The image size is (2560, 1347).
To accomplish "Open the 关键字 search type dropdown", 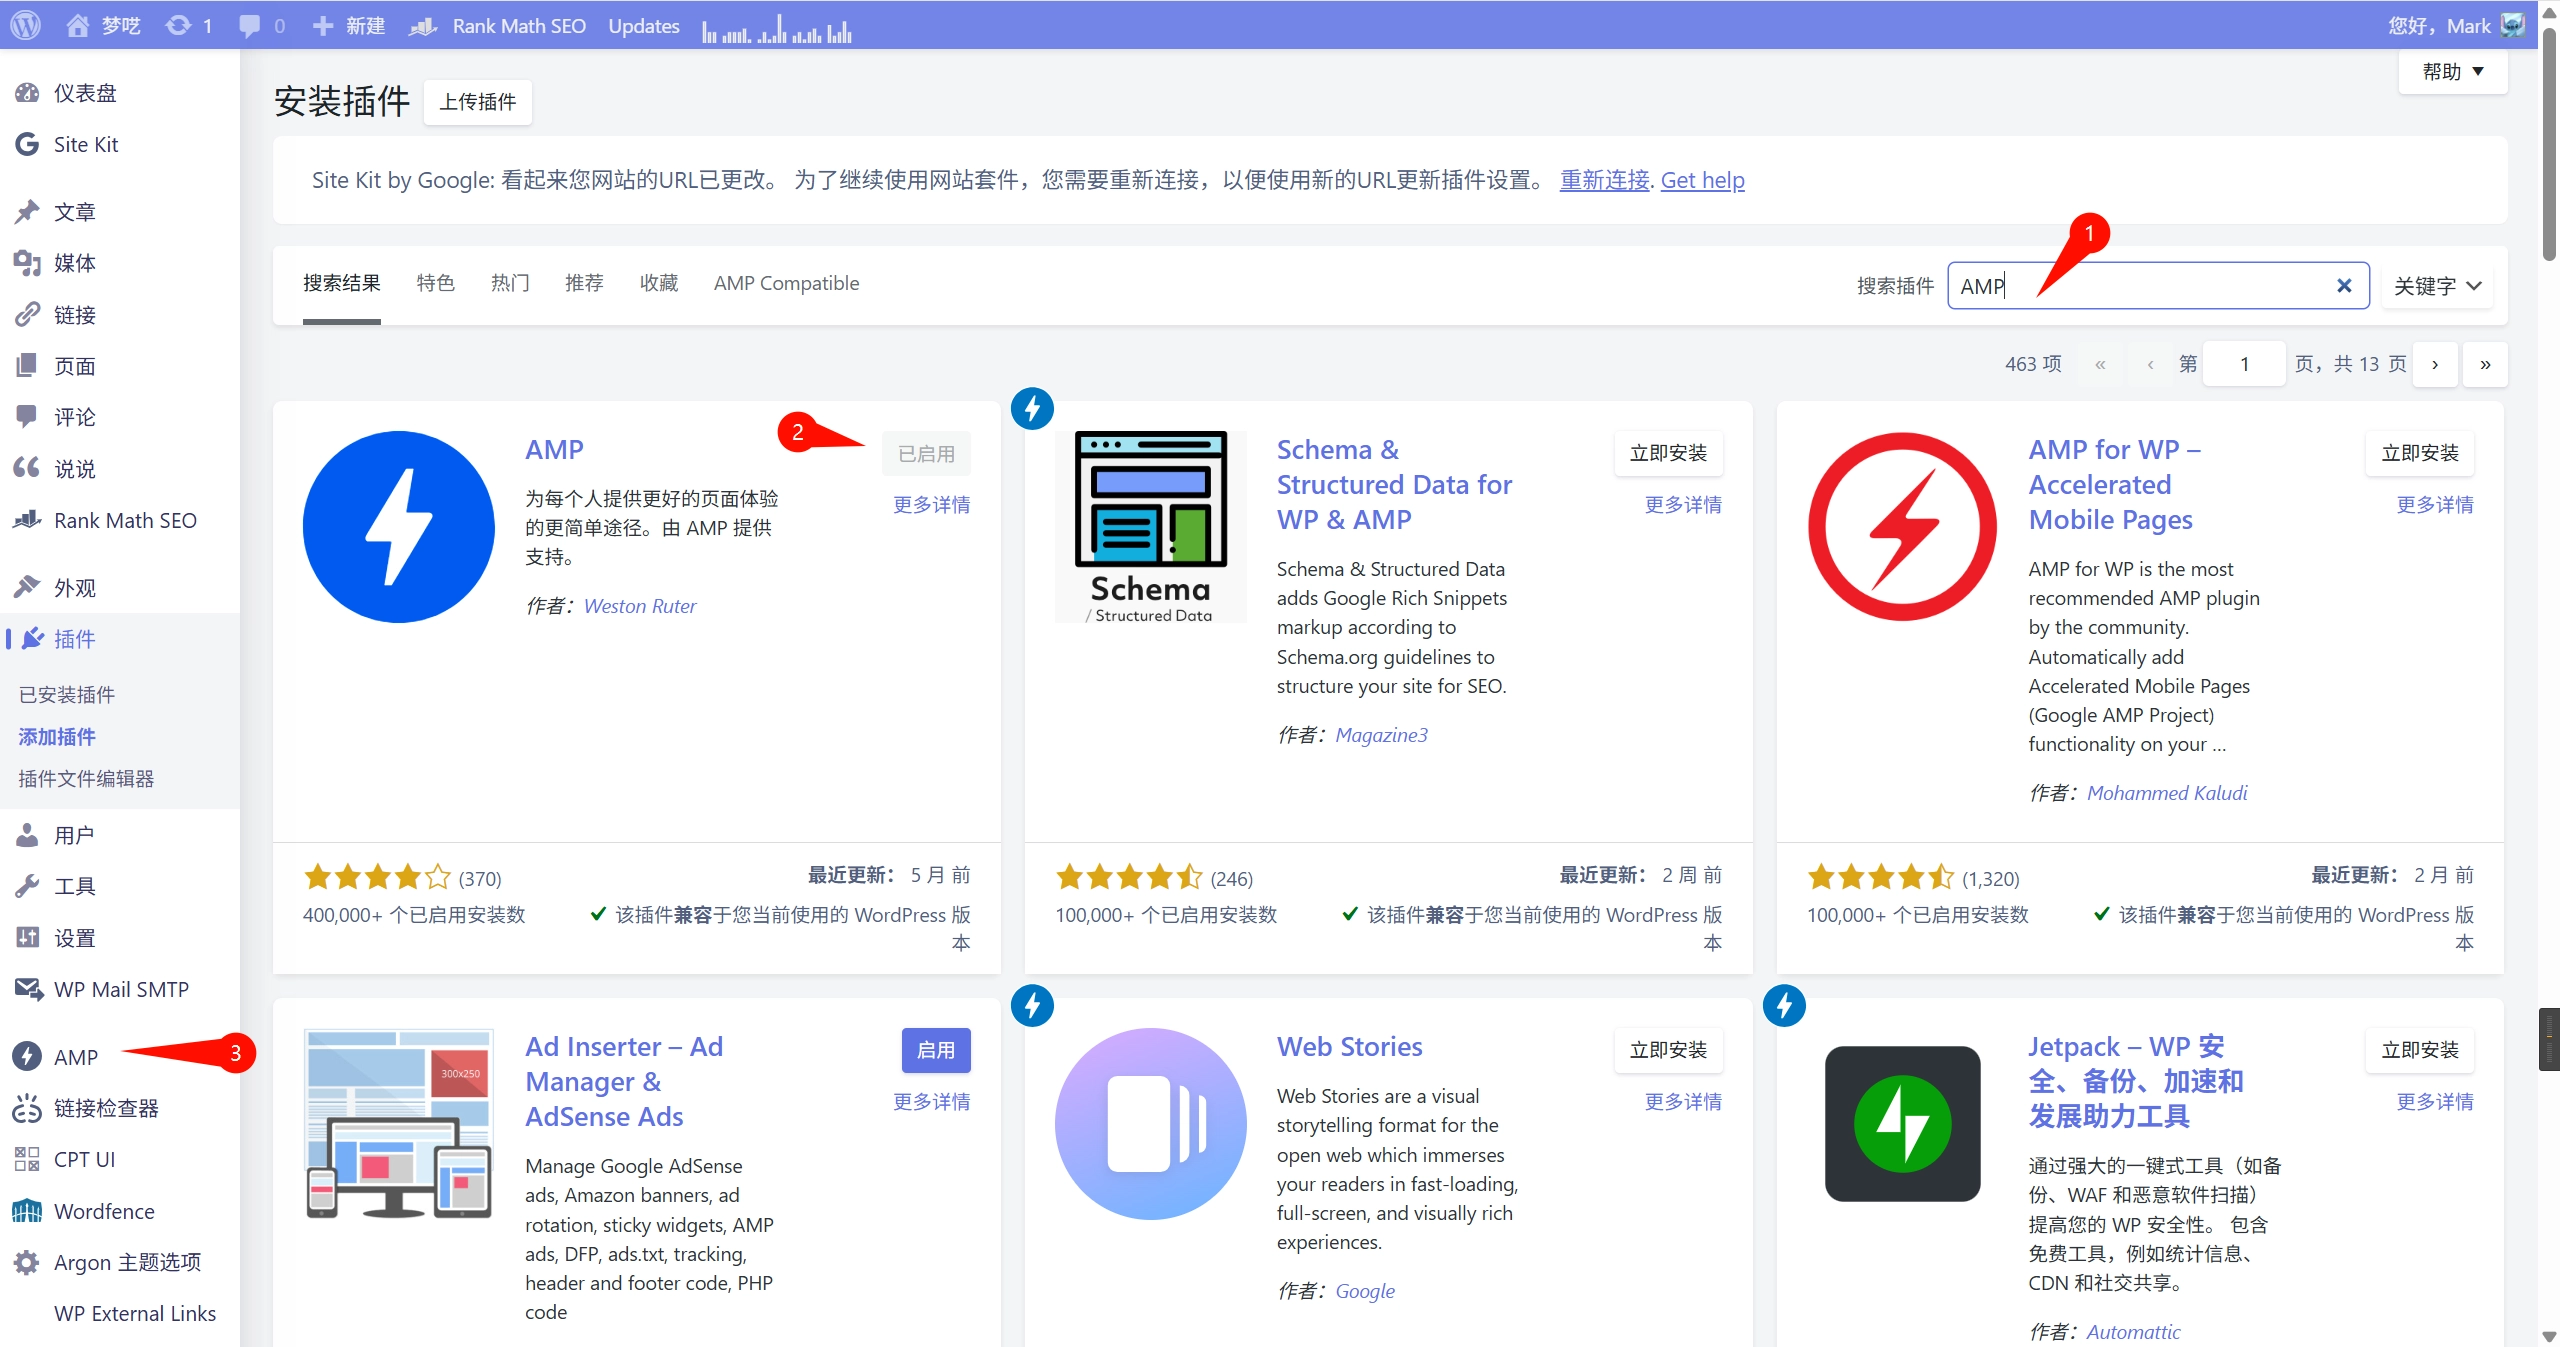I will (2437, 286).
